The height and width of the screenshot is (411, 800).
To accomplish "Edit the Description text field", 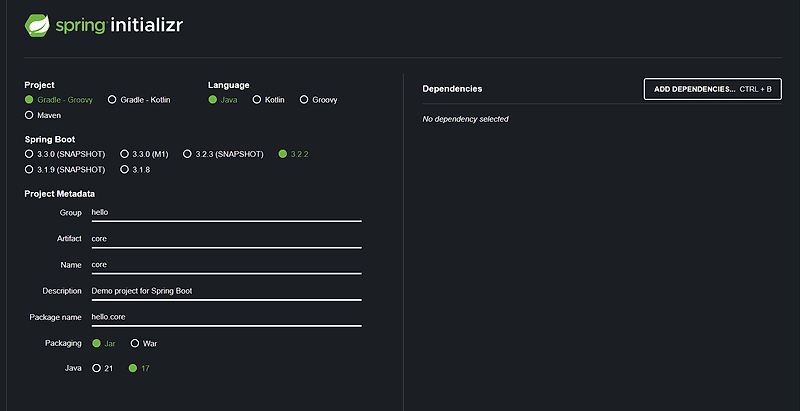I will pos(227,291).
